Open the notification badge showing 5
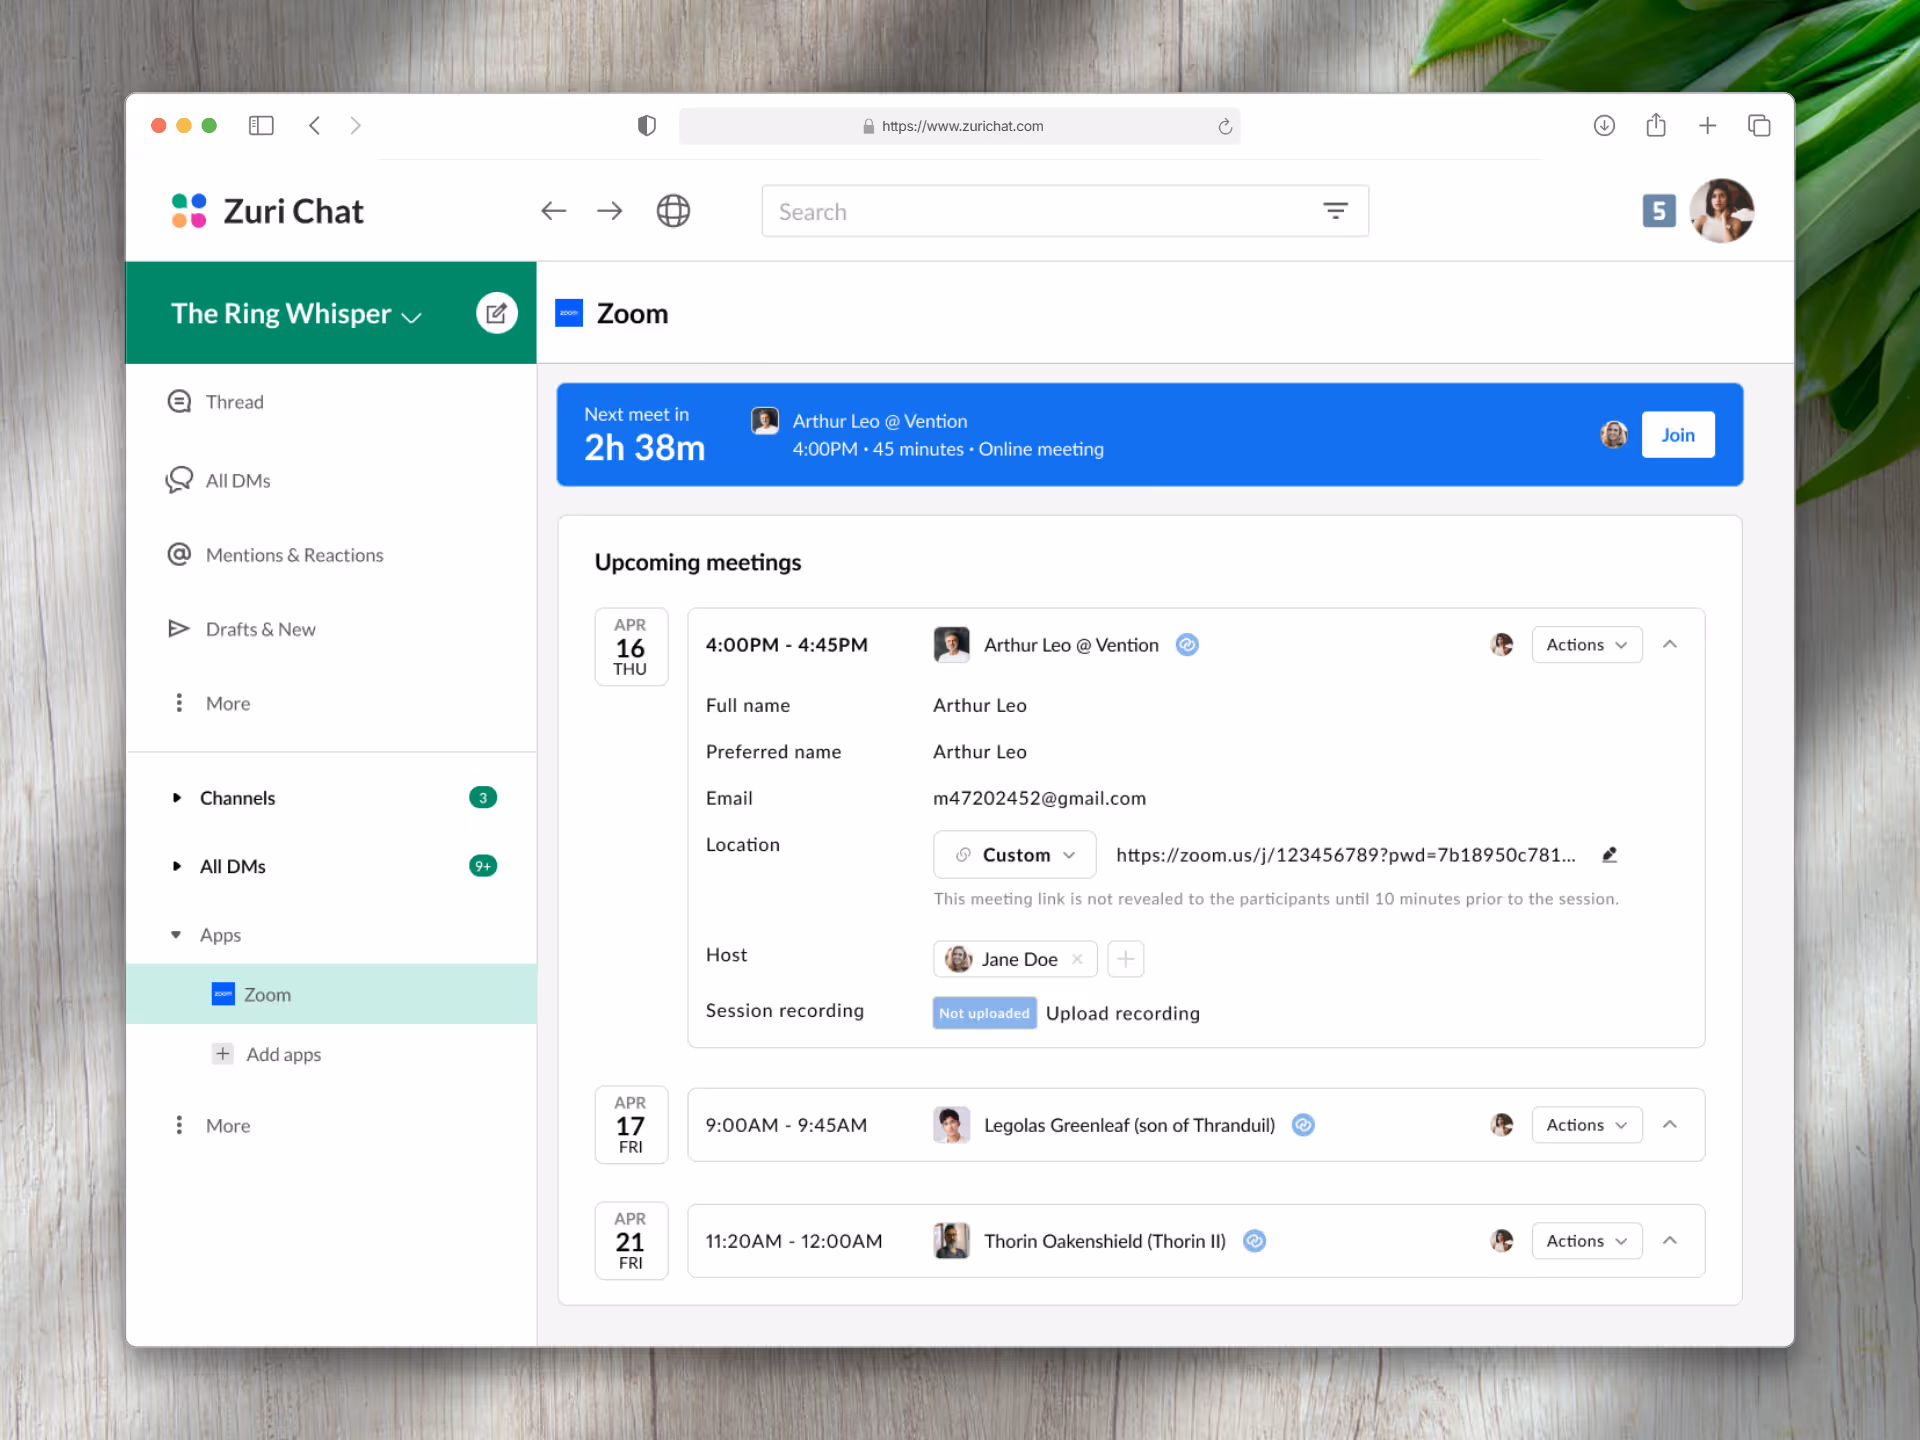This screenshot has height=1440, width=1920. [1658, 211]
